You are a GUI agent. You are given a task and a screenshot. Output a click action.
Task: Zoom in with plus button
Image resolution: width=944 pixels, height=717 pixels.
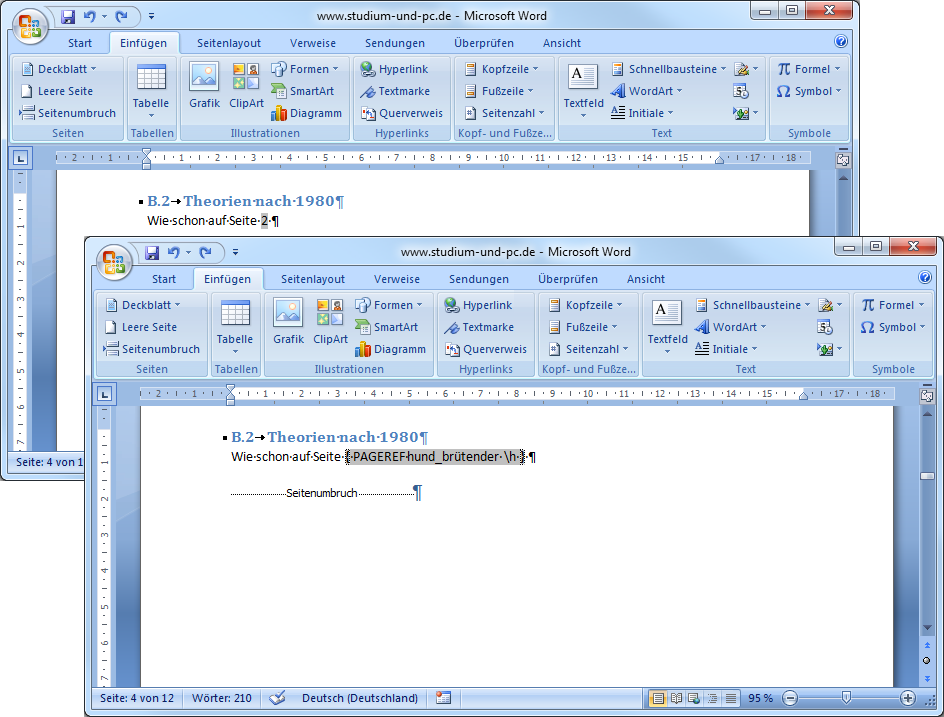908,698
